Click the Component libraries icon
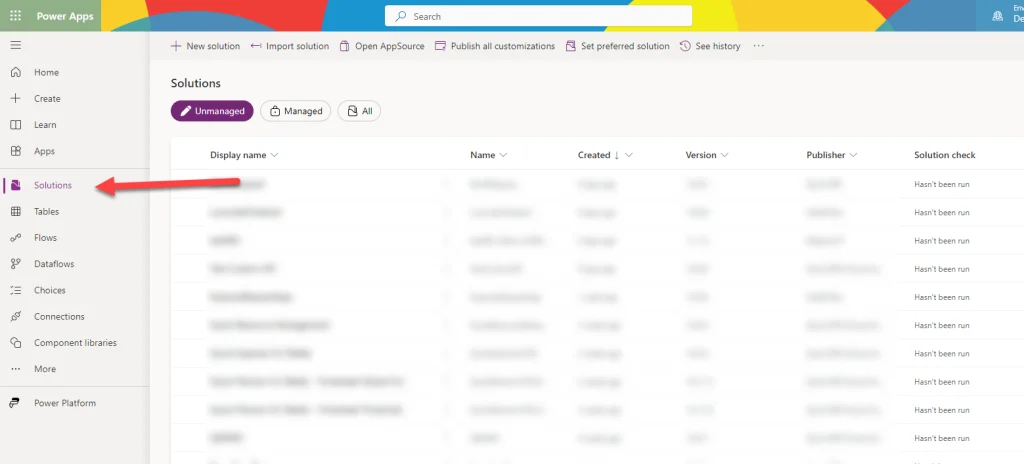 16,342
